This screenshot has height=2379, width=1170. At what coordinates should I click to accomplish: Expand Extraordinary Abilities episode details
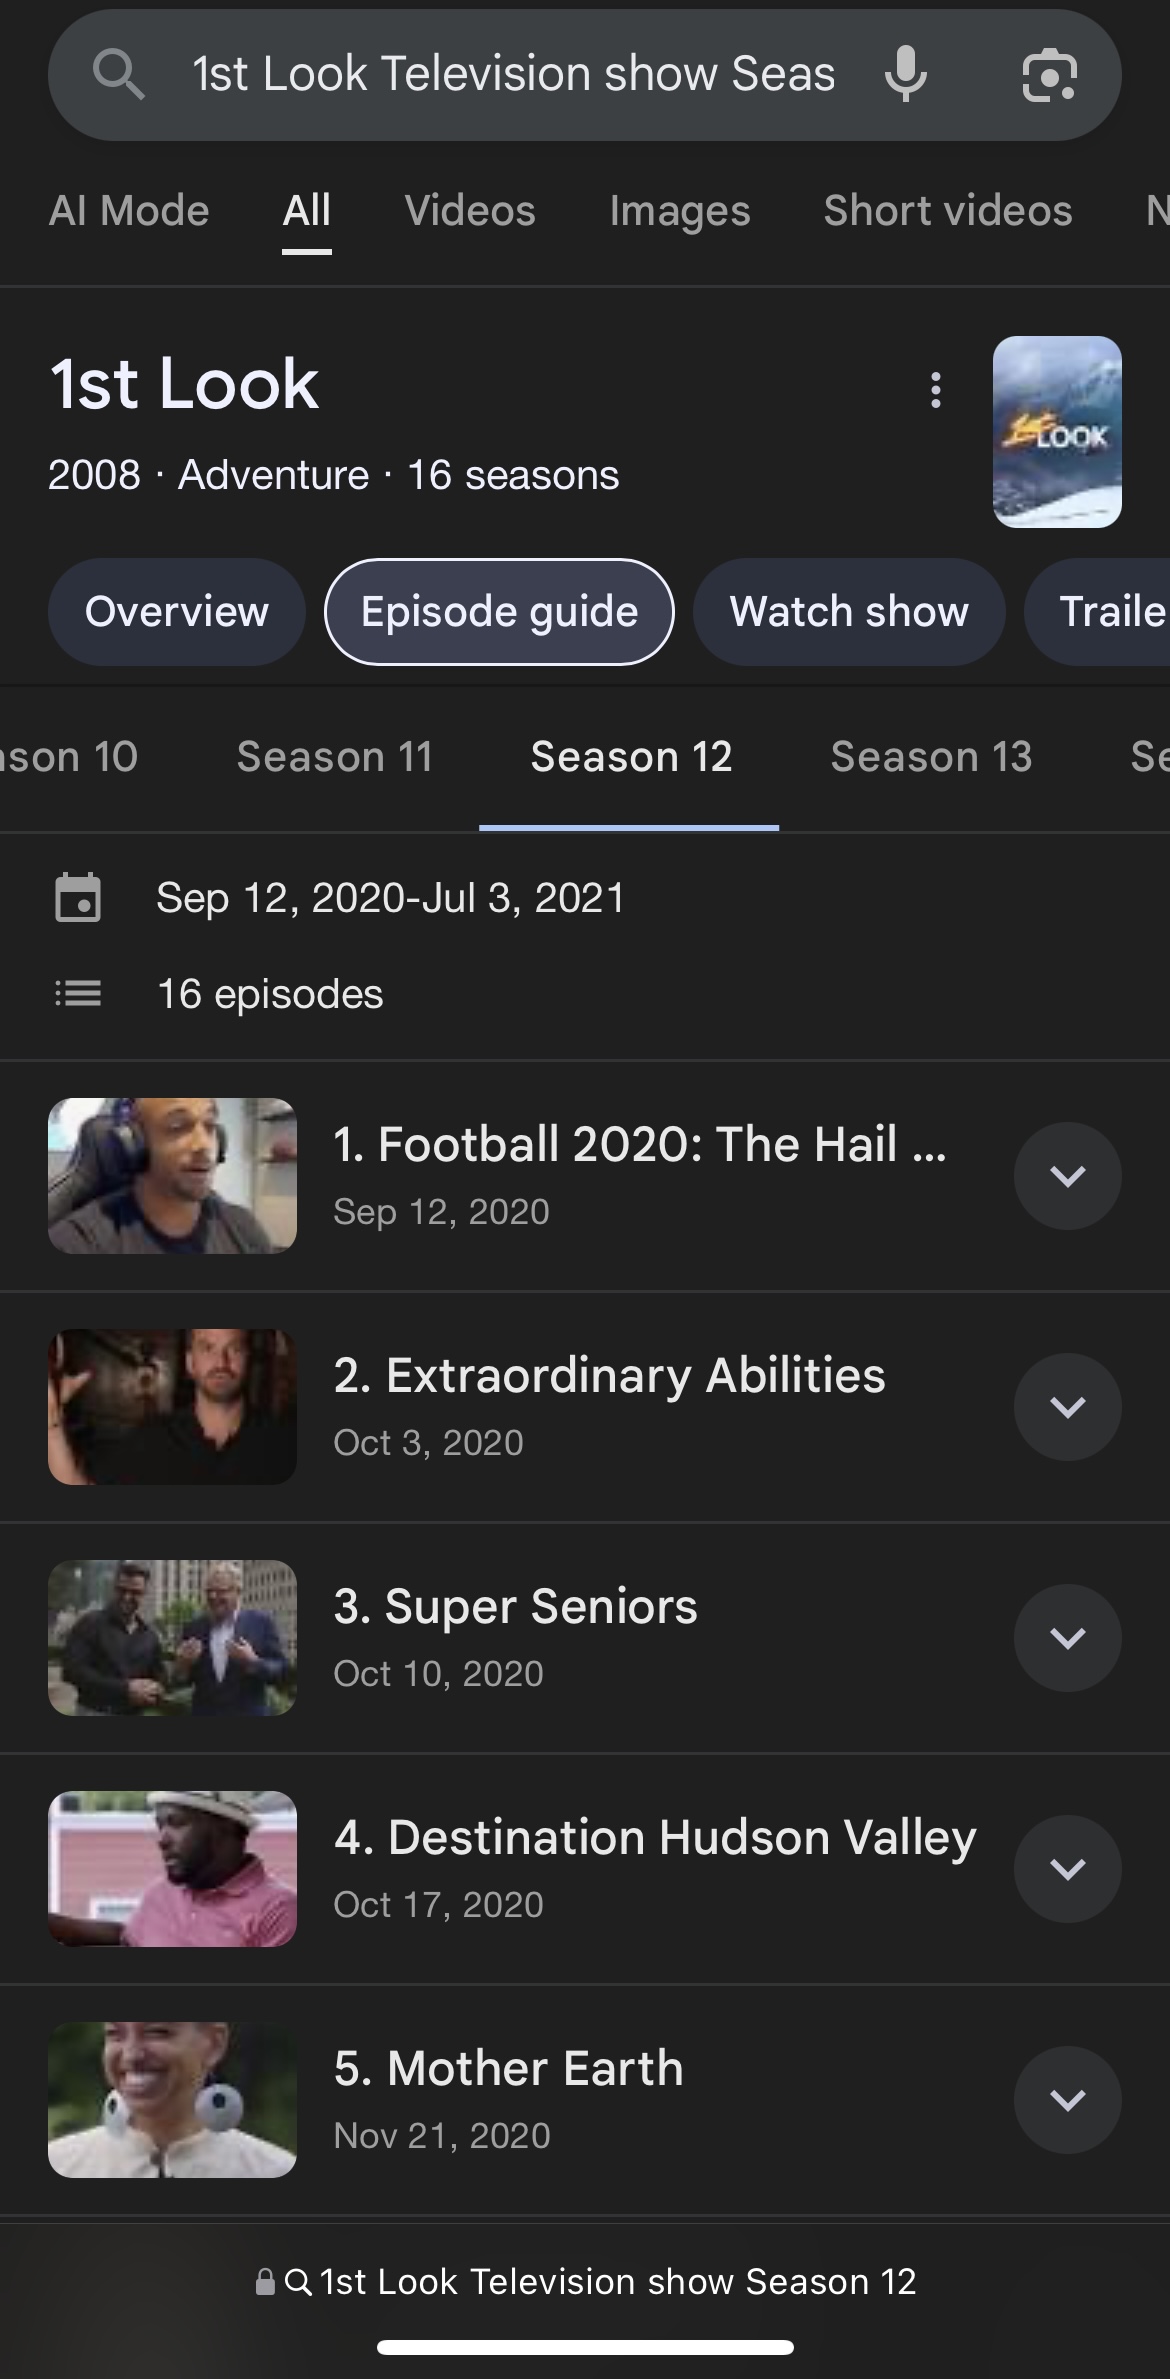point(1067,1407)
